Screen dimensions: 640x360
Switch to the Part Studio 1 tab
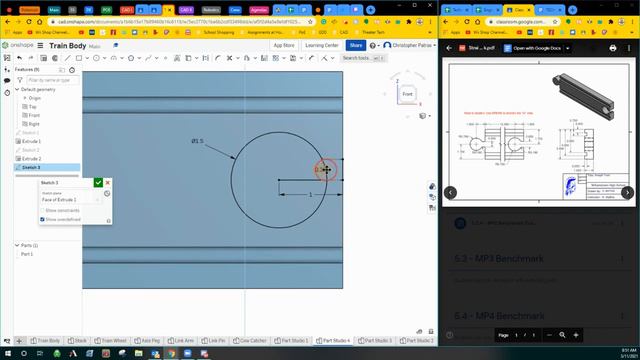291,340
